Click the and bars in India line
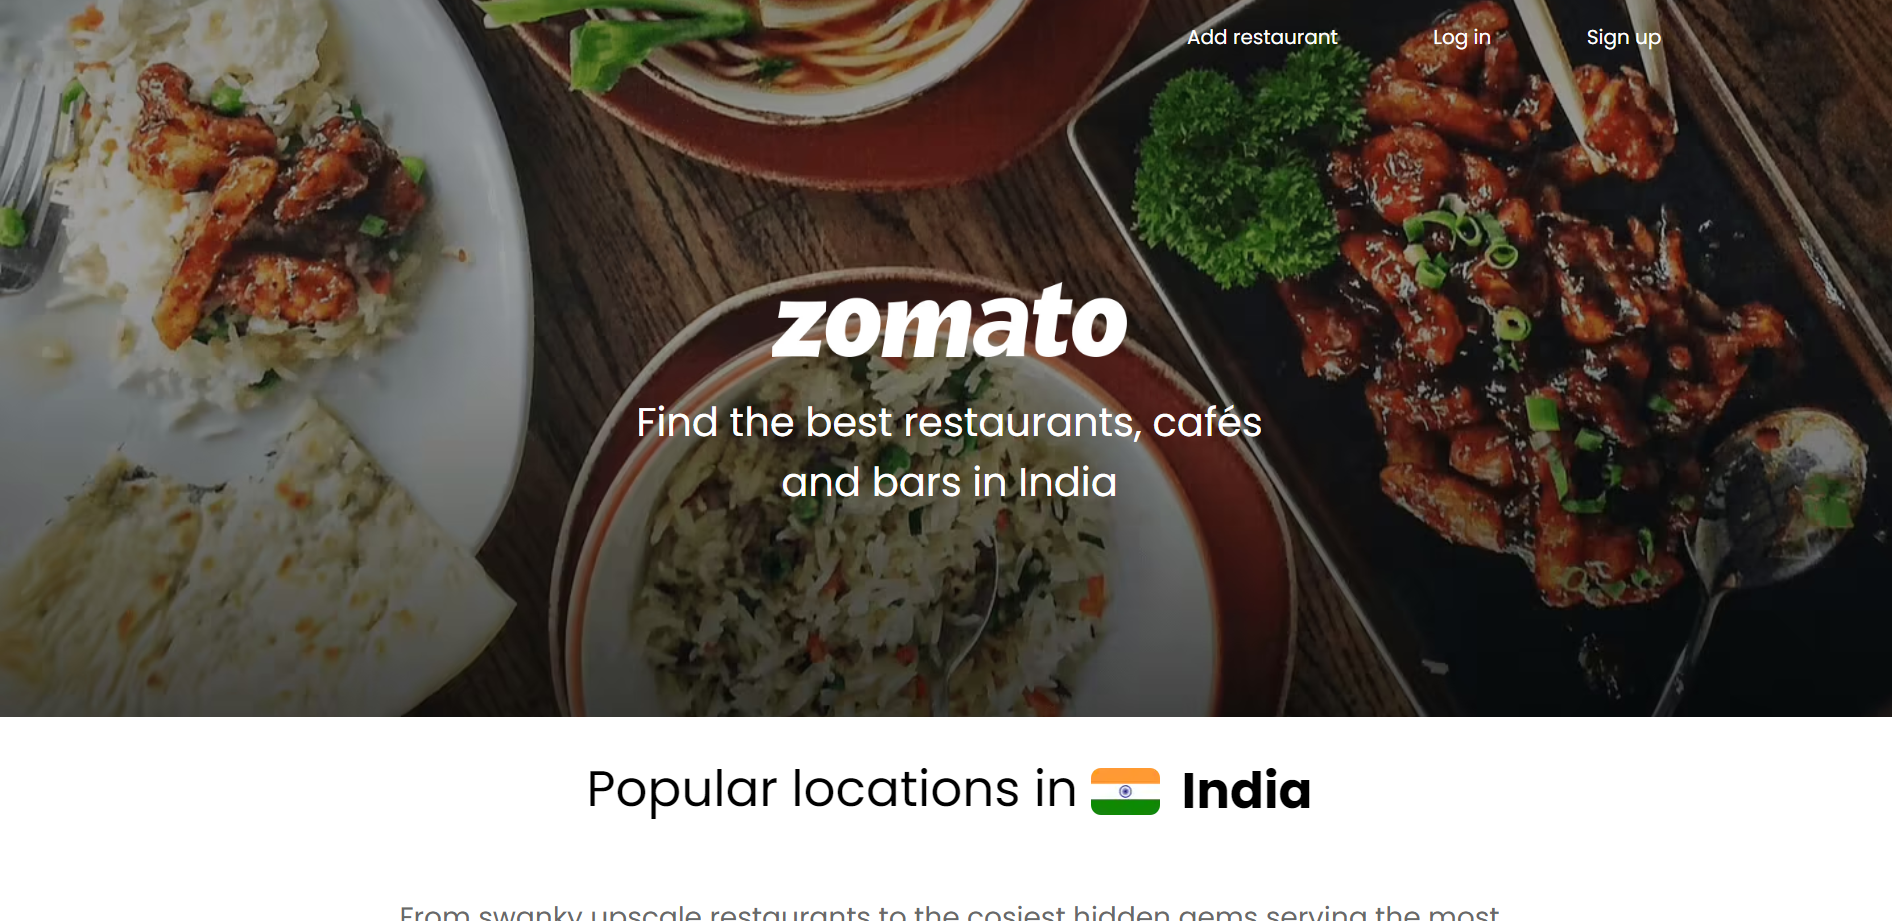The image size is (1892, 921). point(949,482)
